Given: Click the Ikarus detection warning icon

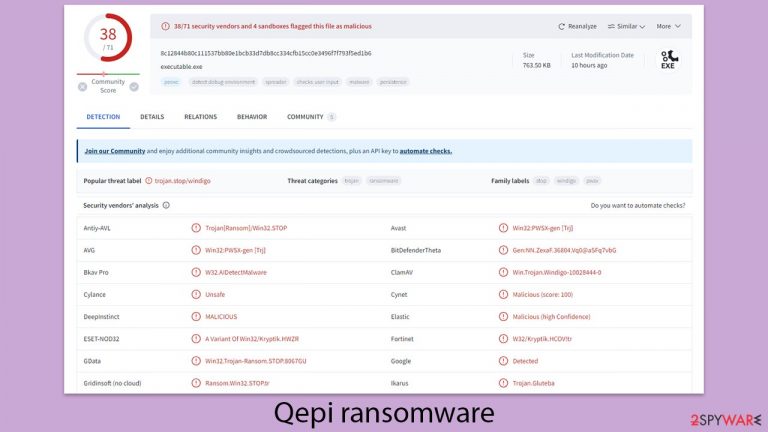Looking at the screenshot, I should pyautogui.click(x=503, y=383).
